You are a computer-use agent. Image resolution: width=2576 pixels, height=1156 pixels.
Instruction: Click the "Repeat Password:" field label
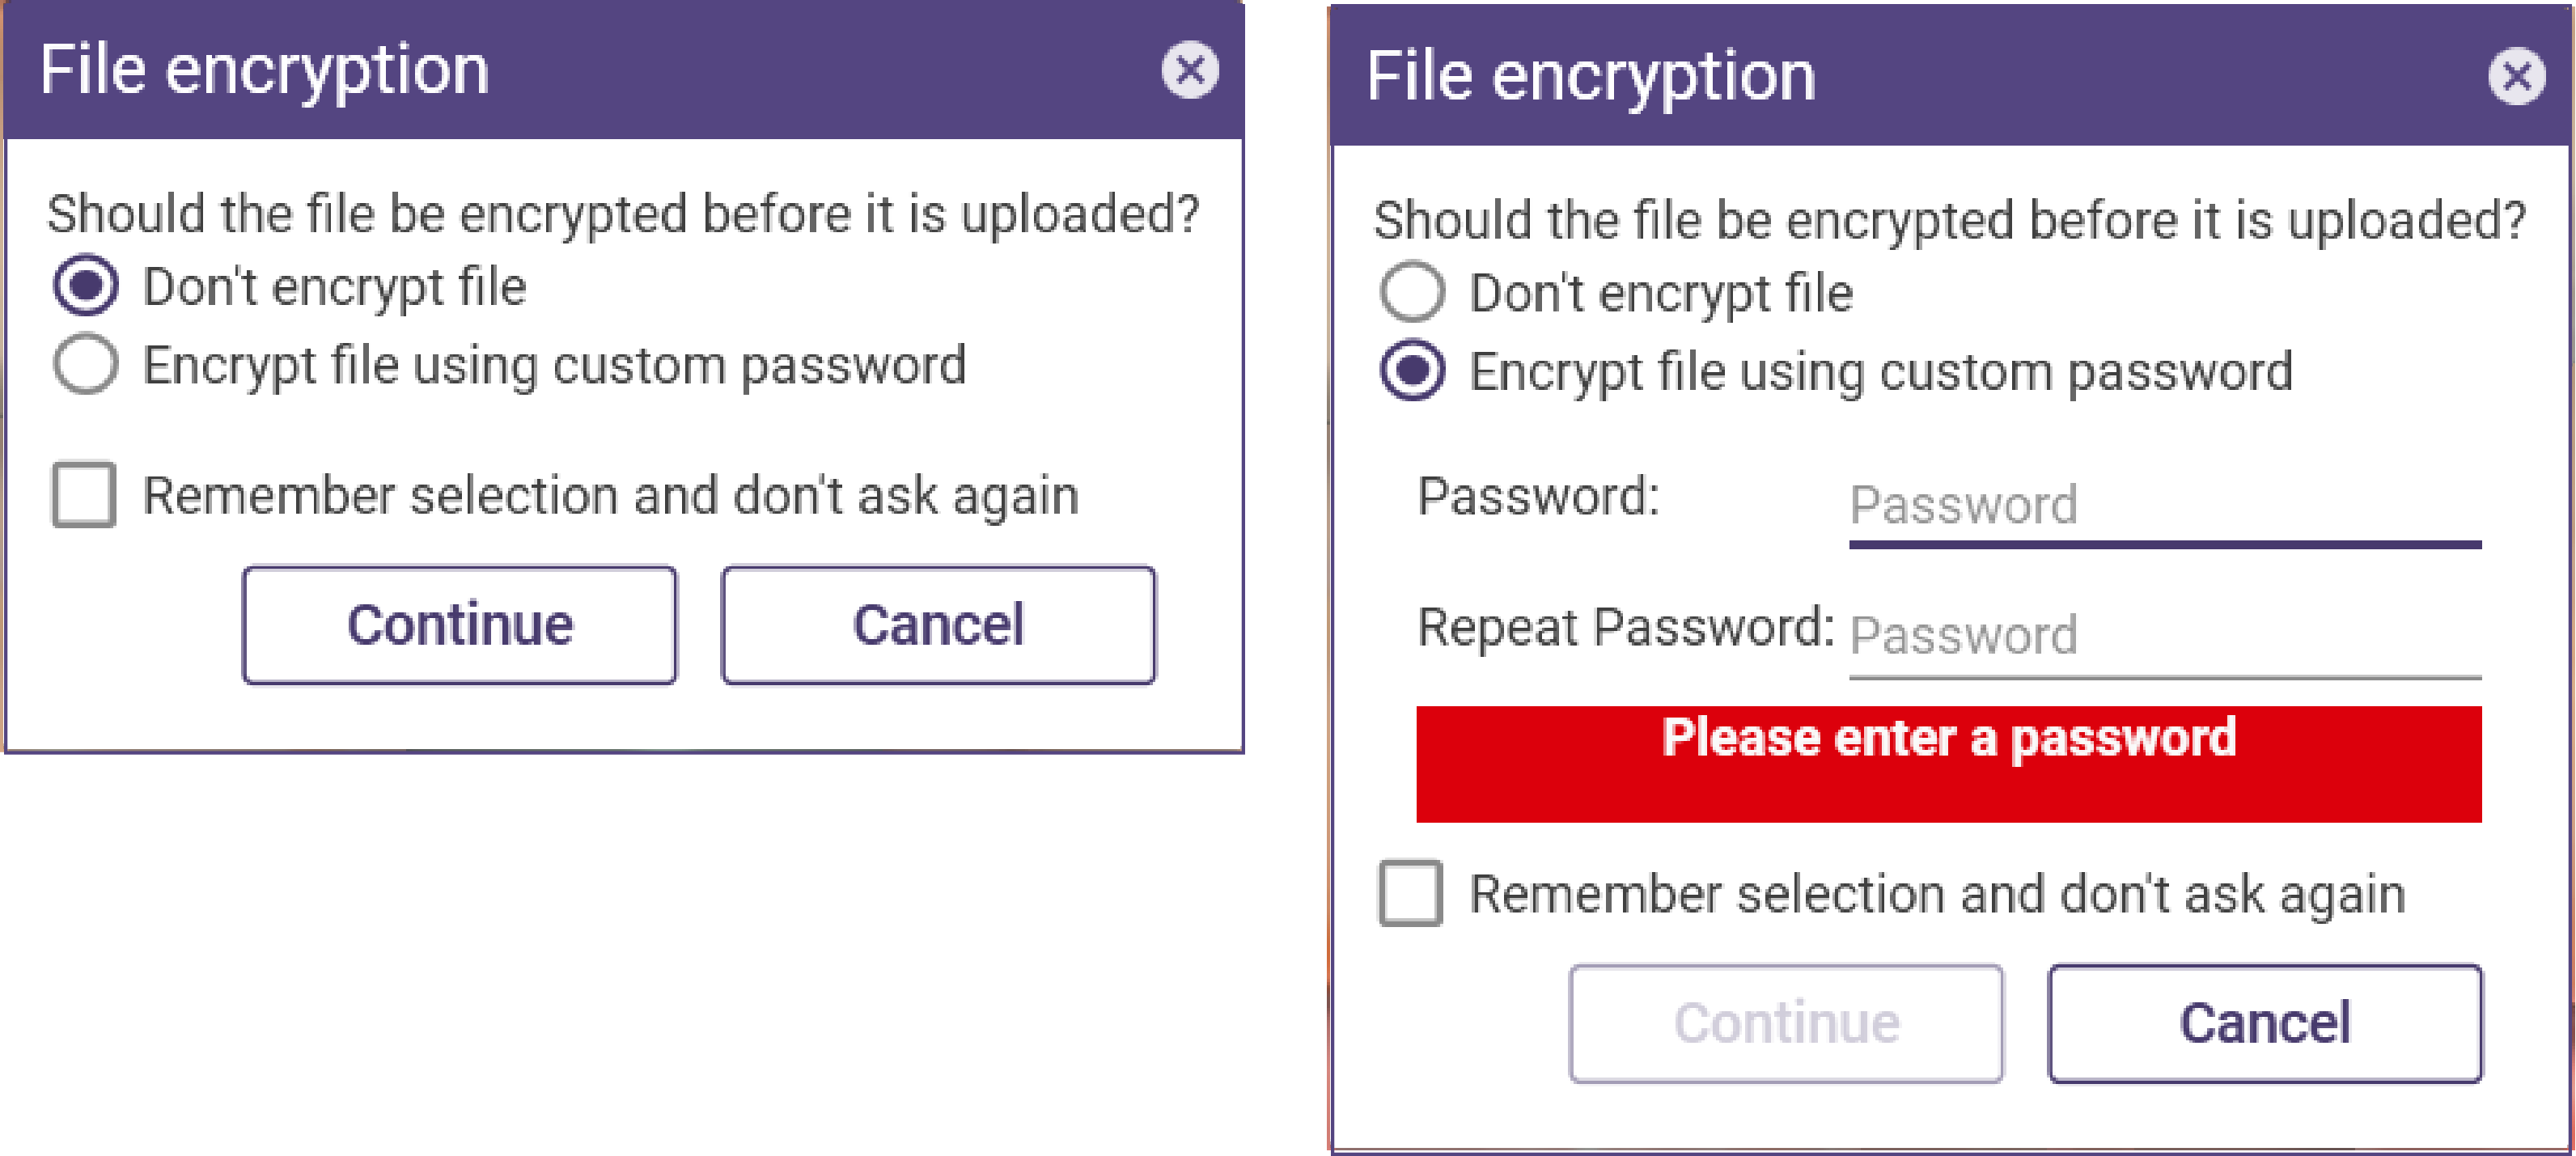pos(1626,628)
